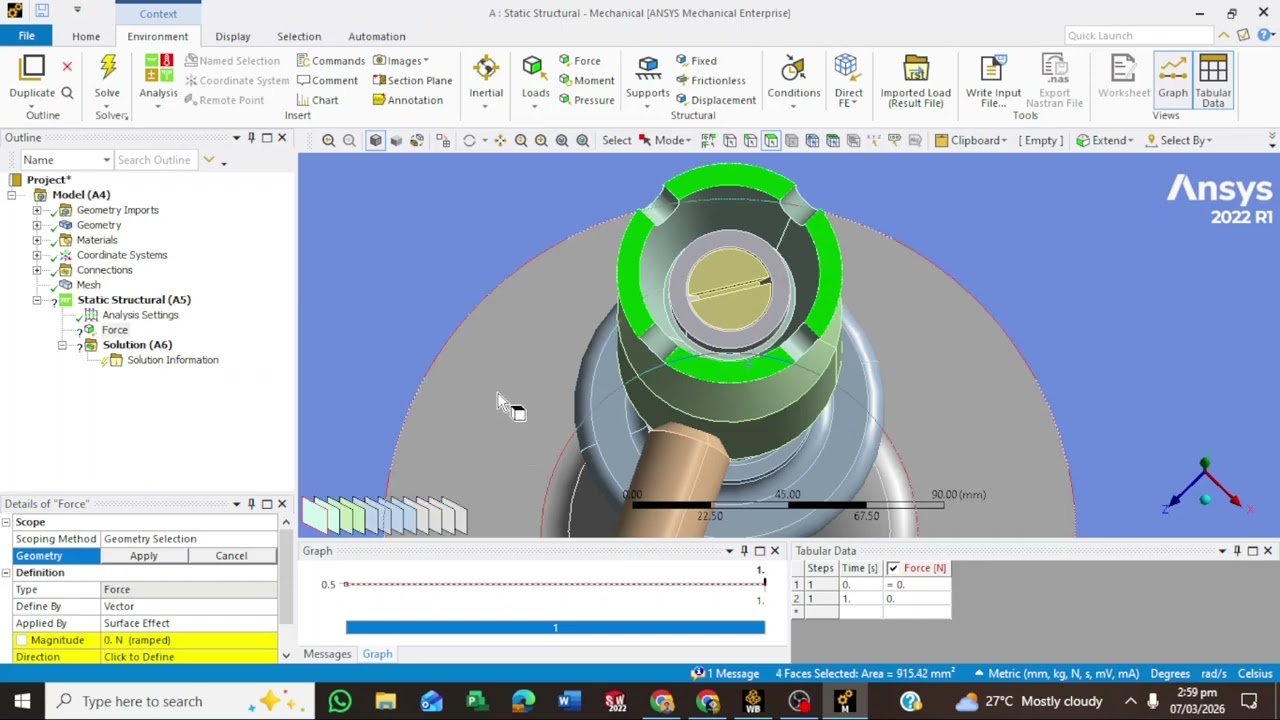Image resolution: width=1280 pixels, height=720 pixels.
Task: Click the Commands snippet tool
Action: (x=331, y=61)
